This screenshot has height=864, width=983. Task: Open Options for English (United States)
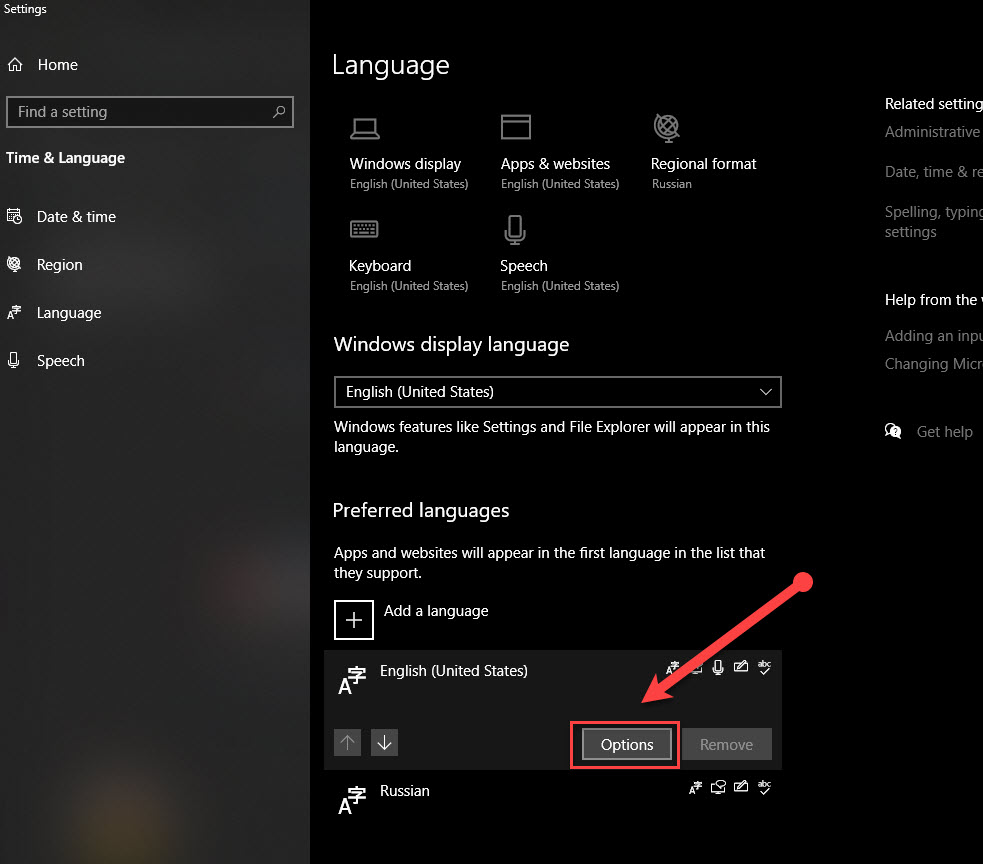tap(626, 744)
